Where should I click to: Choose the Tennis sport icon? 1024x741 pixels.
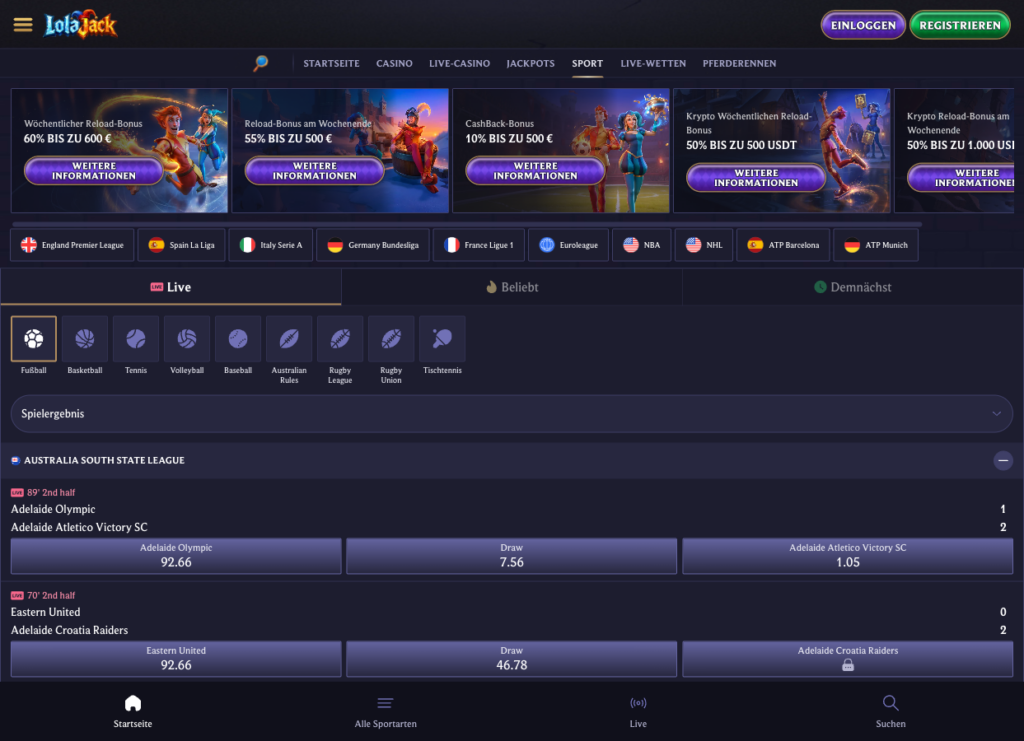(x=136, y=339)
